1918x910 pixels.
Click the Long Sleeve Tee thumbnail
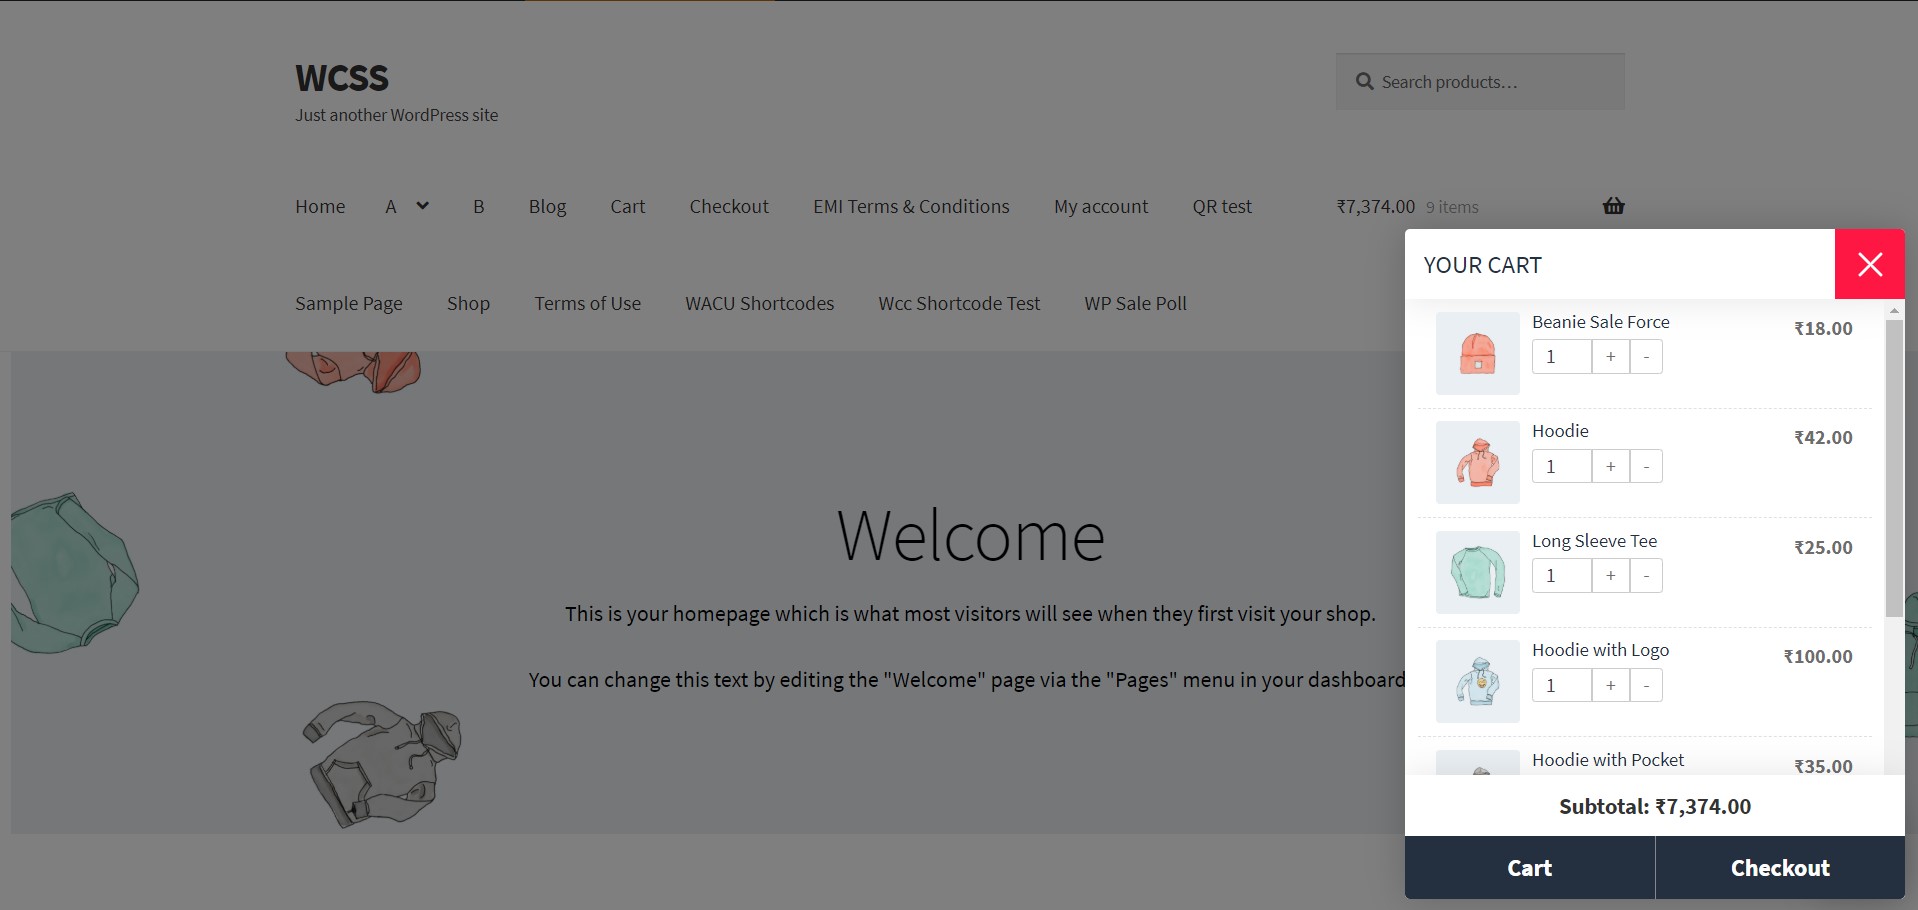click(x=1477, y=571)
